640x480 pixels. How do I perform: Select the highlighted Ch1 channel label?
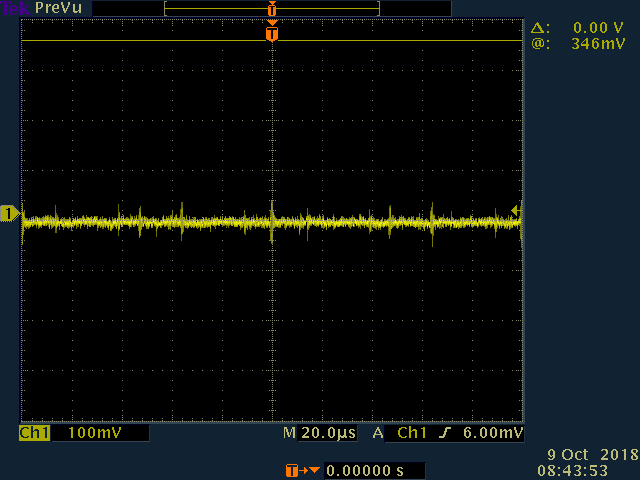pos(35,433)
